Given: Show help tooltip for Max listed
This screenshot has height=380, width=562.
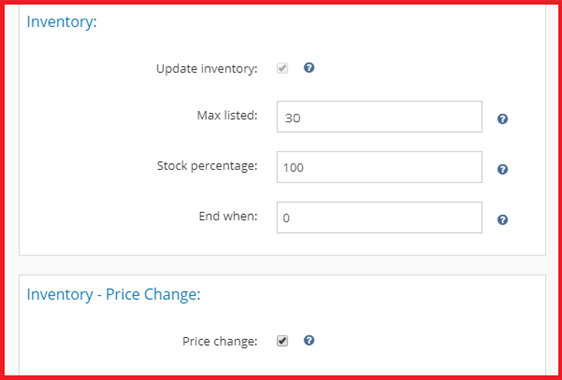Looking at the screenshot, I should (503, 119).
